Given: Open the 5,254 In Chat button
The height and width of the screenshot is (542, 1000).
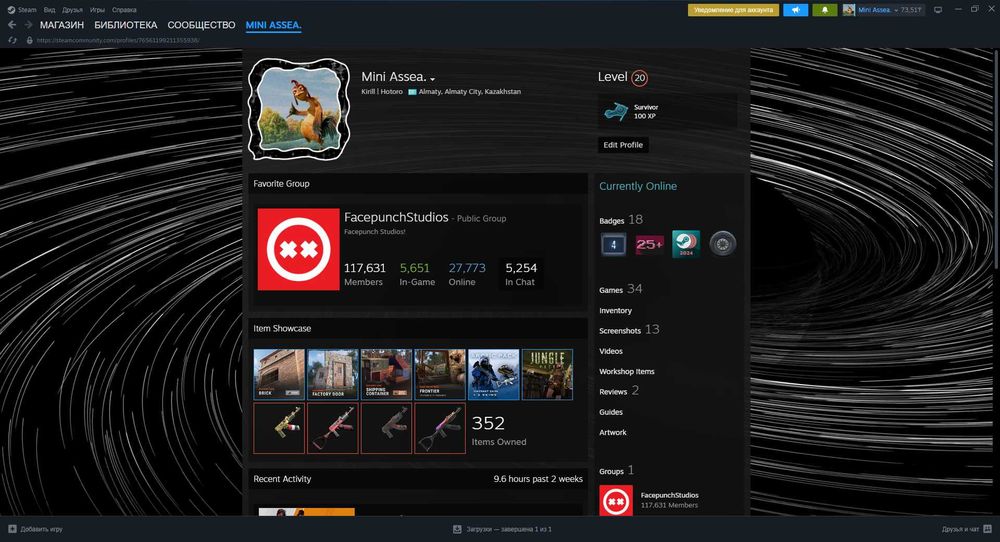Looking at the screenshot, I should [x=521, y=274].
